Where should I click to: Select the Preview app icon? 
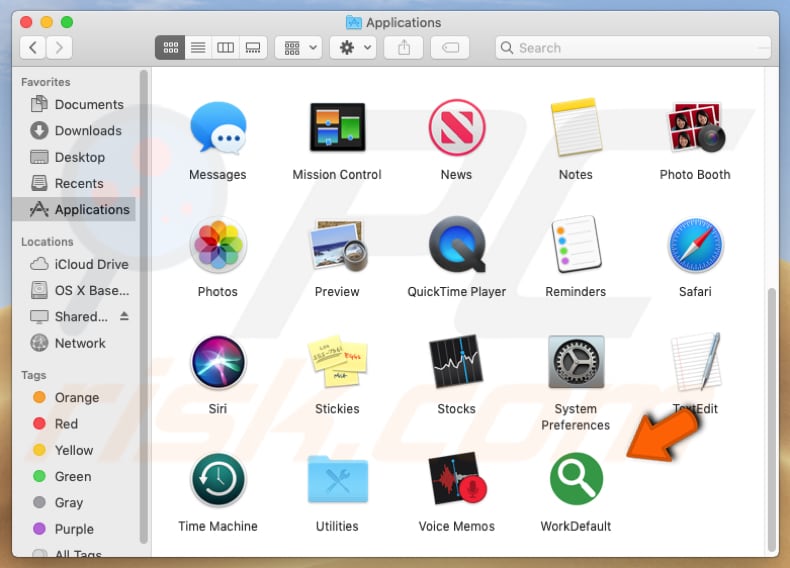click(338, 245)
